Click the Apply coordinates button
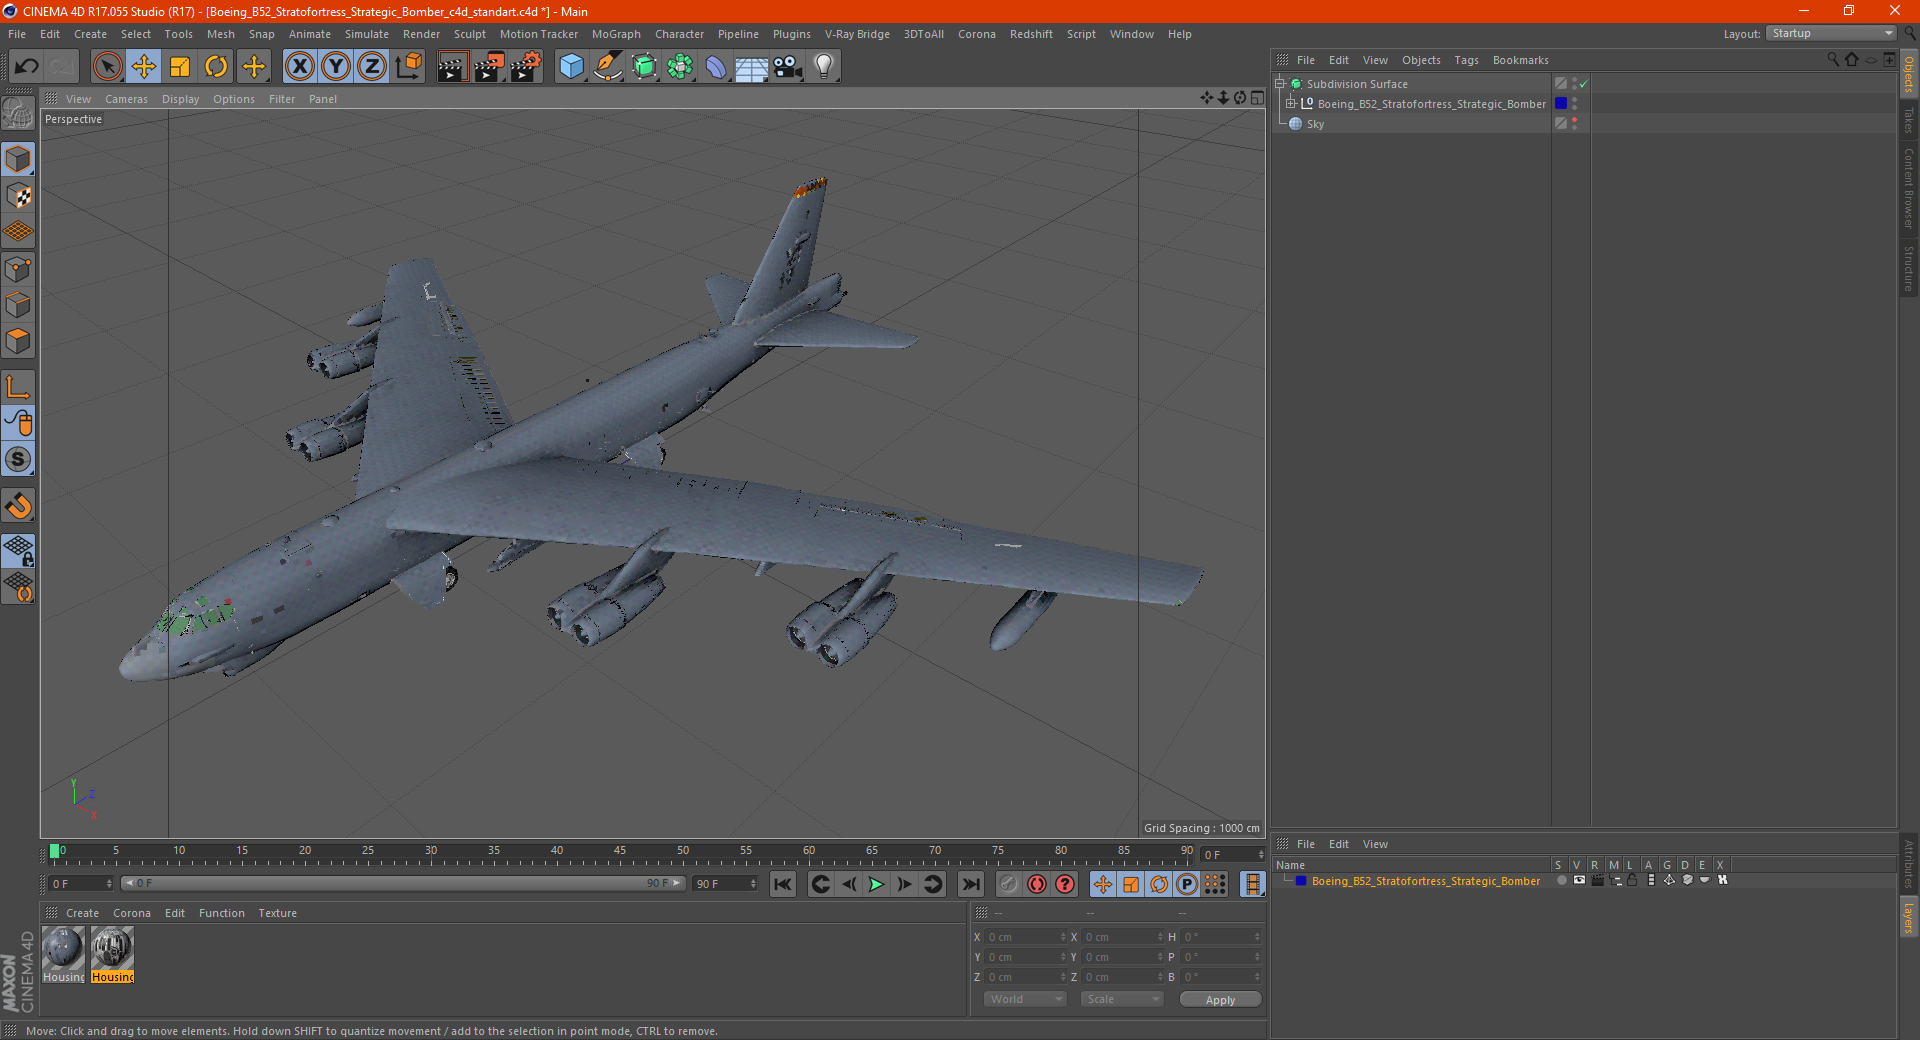 1220,999
